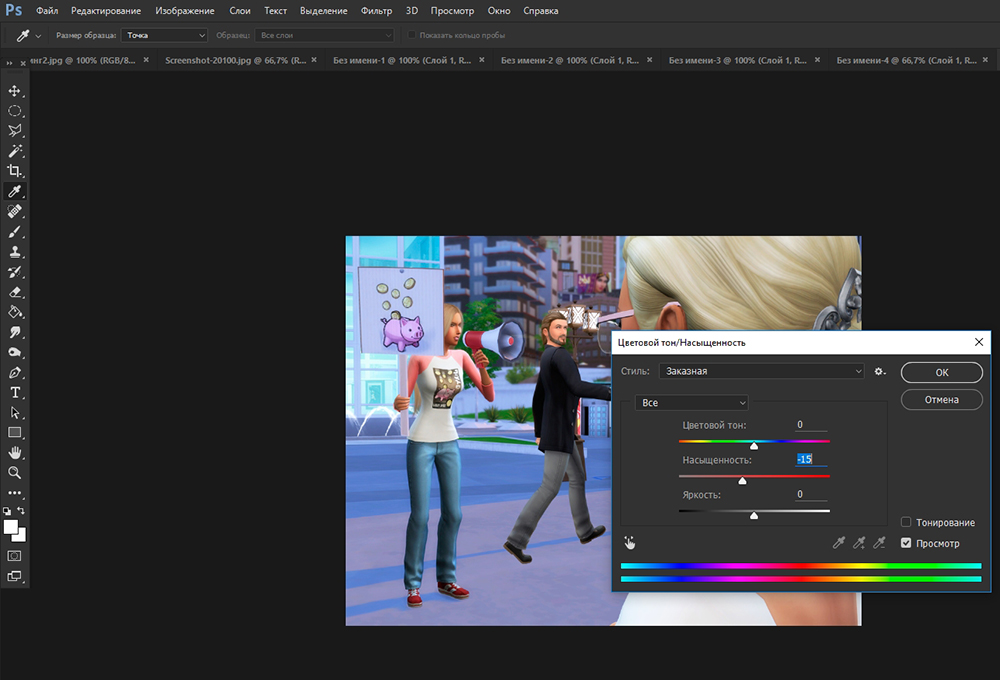Select the Eraser tool
The image size is (1000, 680).
pyautogui.click(x=15, y=292)
